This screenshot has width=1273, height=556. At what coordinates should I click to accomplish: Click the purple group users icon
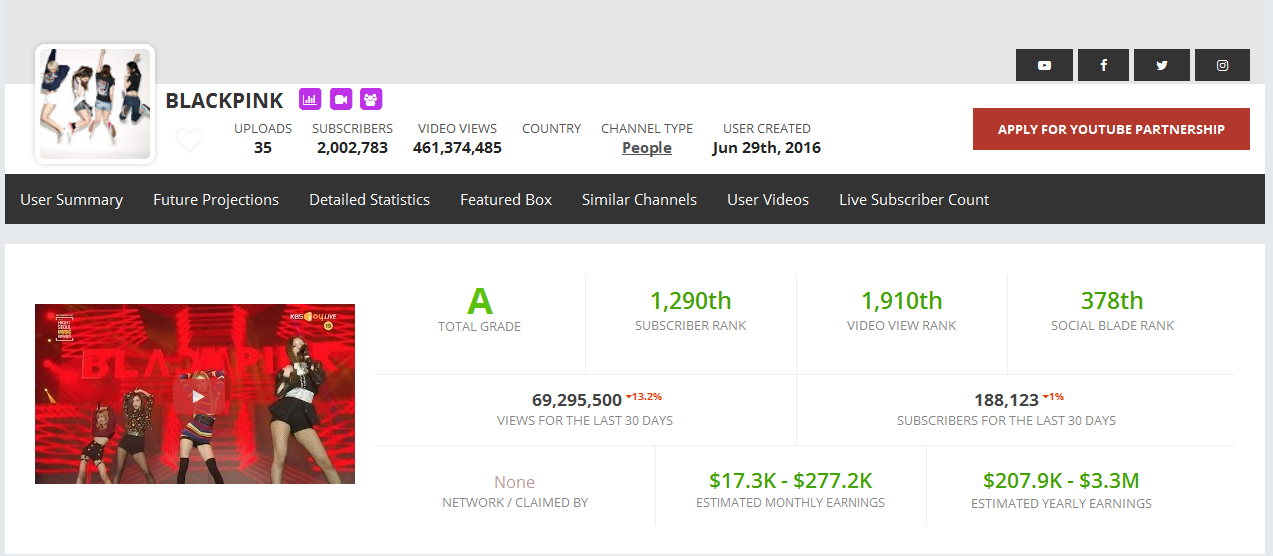pyautogui.click(x=371, y=99)
